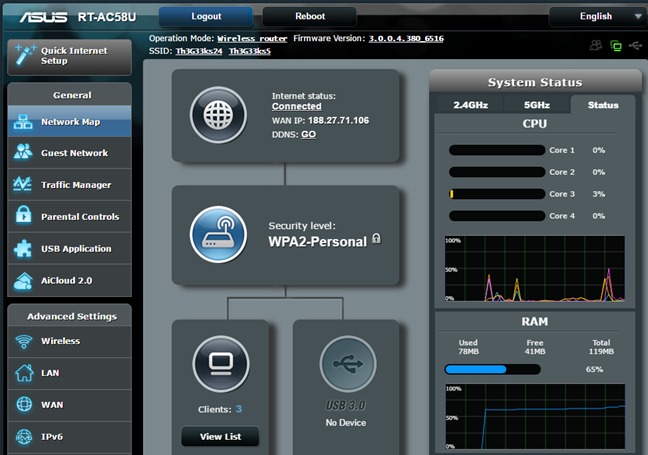Click the Th3G33ks24 SSID link
Viewport: 648px width, 455px height.
pos(199,51)
